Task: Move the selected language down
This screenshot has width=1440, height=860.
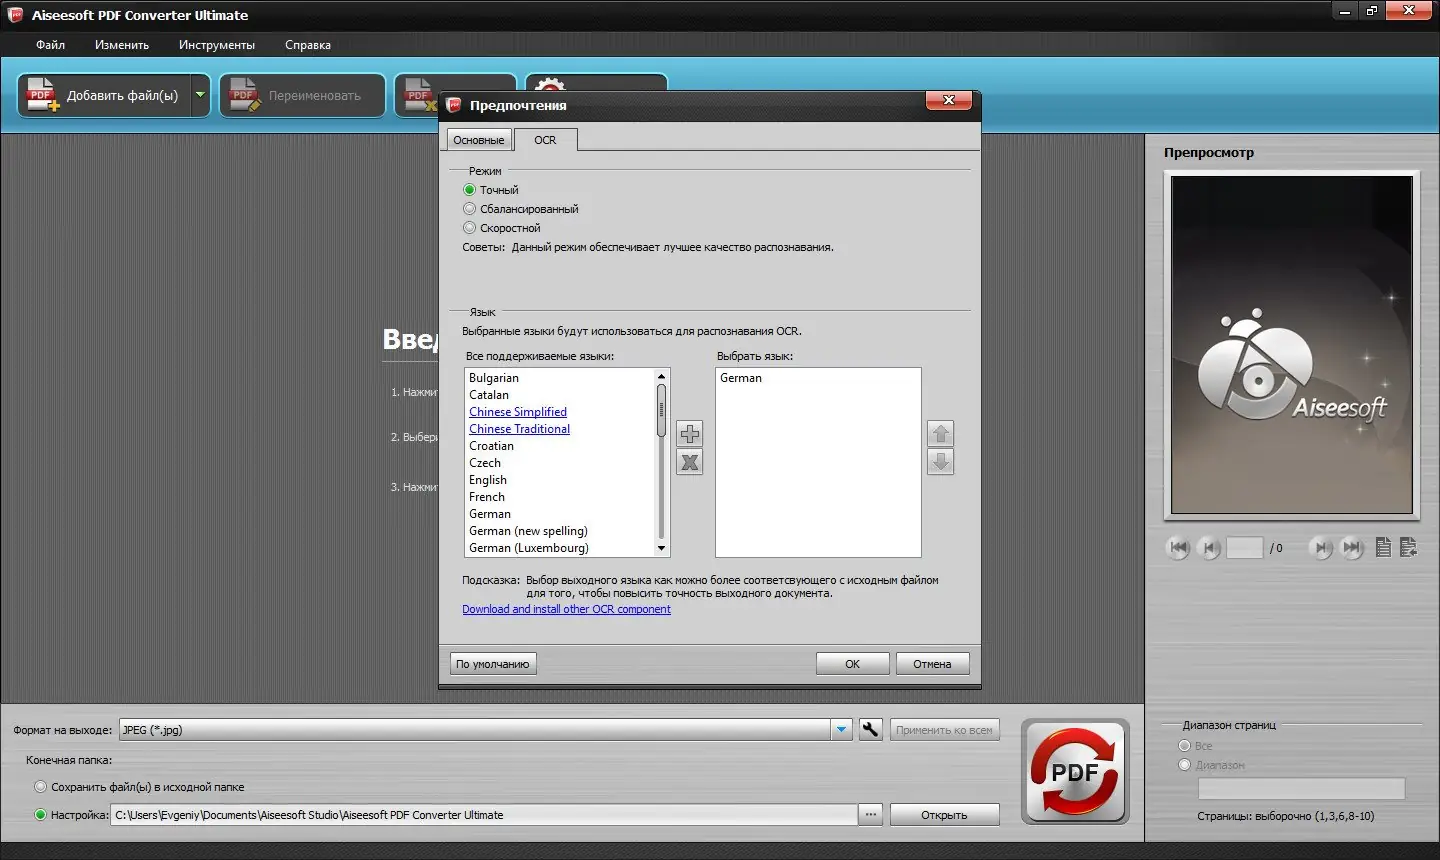Action: (940, 462)
